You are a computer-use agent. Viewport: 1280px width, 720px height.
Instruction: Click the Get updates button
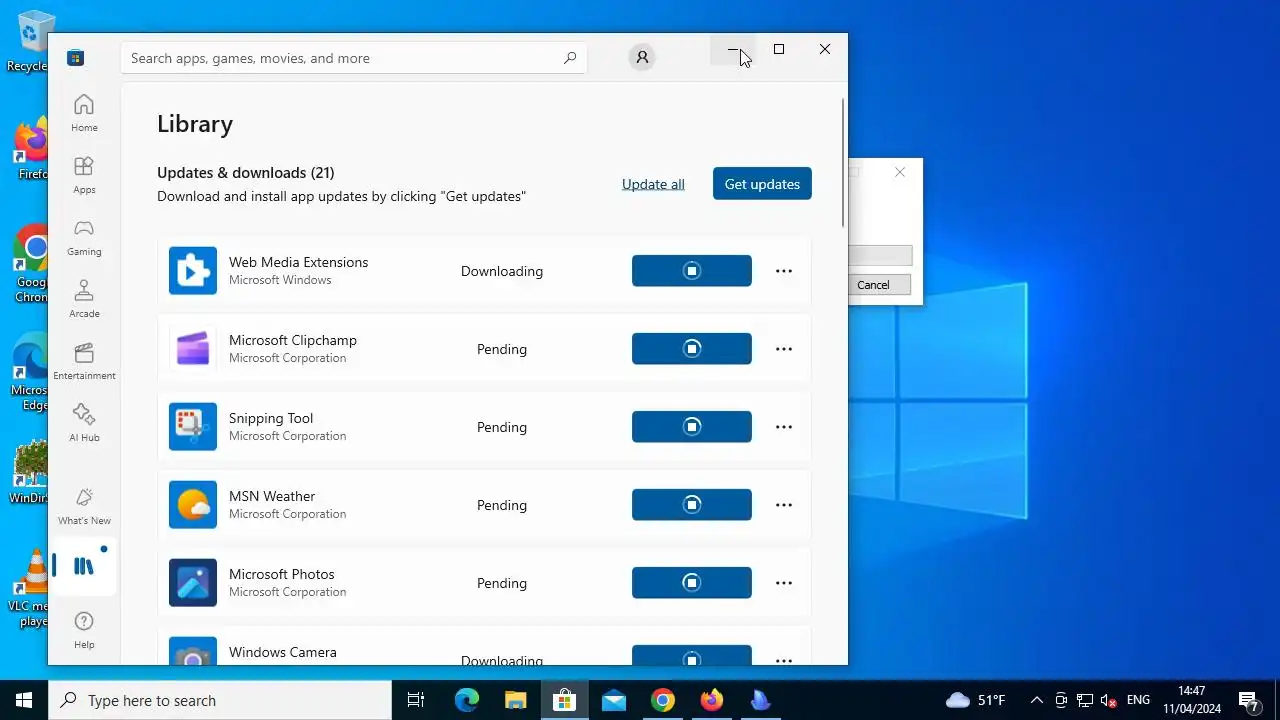point(762,184)
